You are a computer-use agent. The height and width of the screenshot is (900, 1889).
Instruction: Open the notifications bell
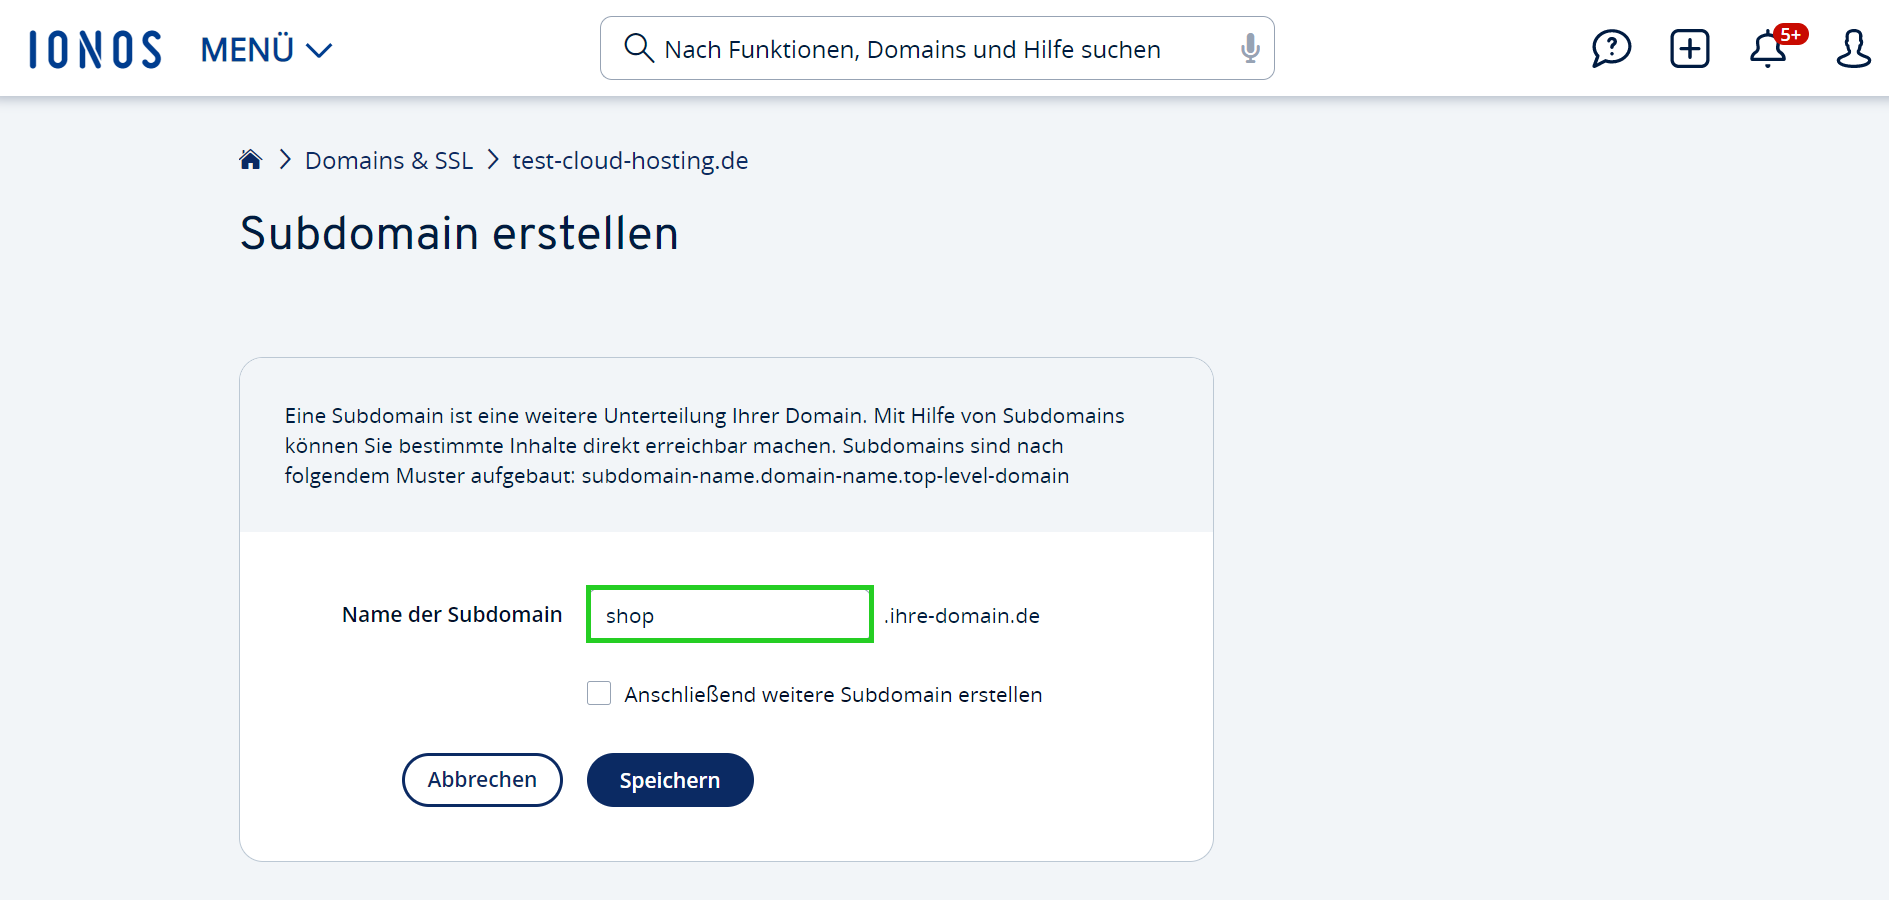pos(1767,50)
